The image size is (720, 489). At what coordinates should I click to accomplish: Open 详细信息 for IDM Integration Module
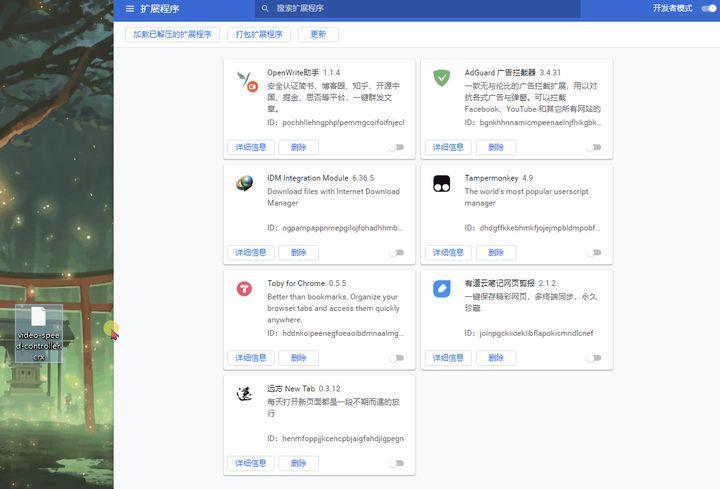[251, 253]
